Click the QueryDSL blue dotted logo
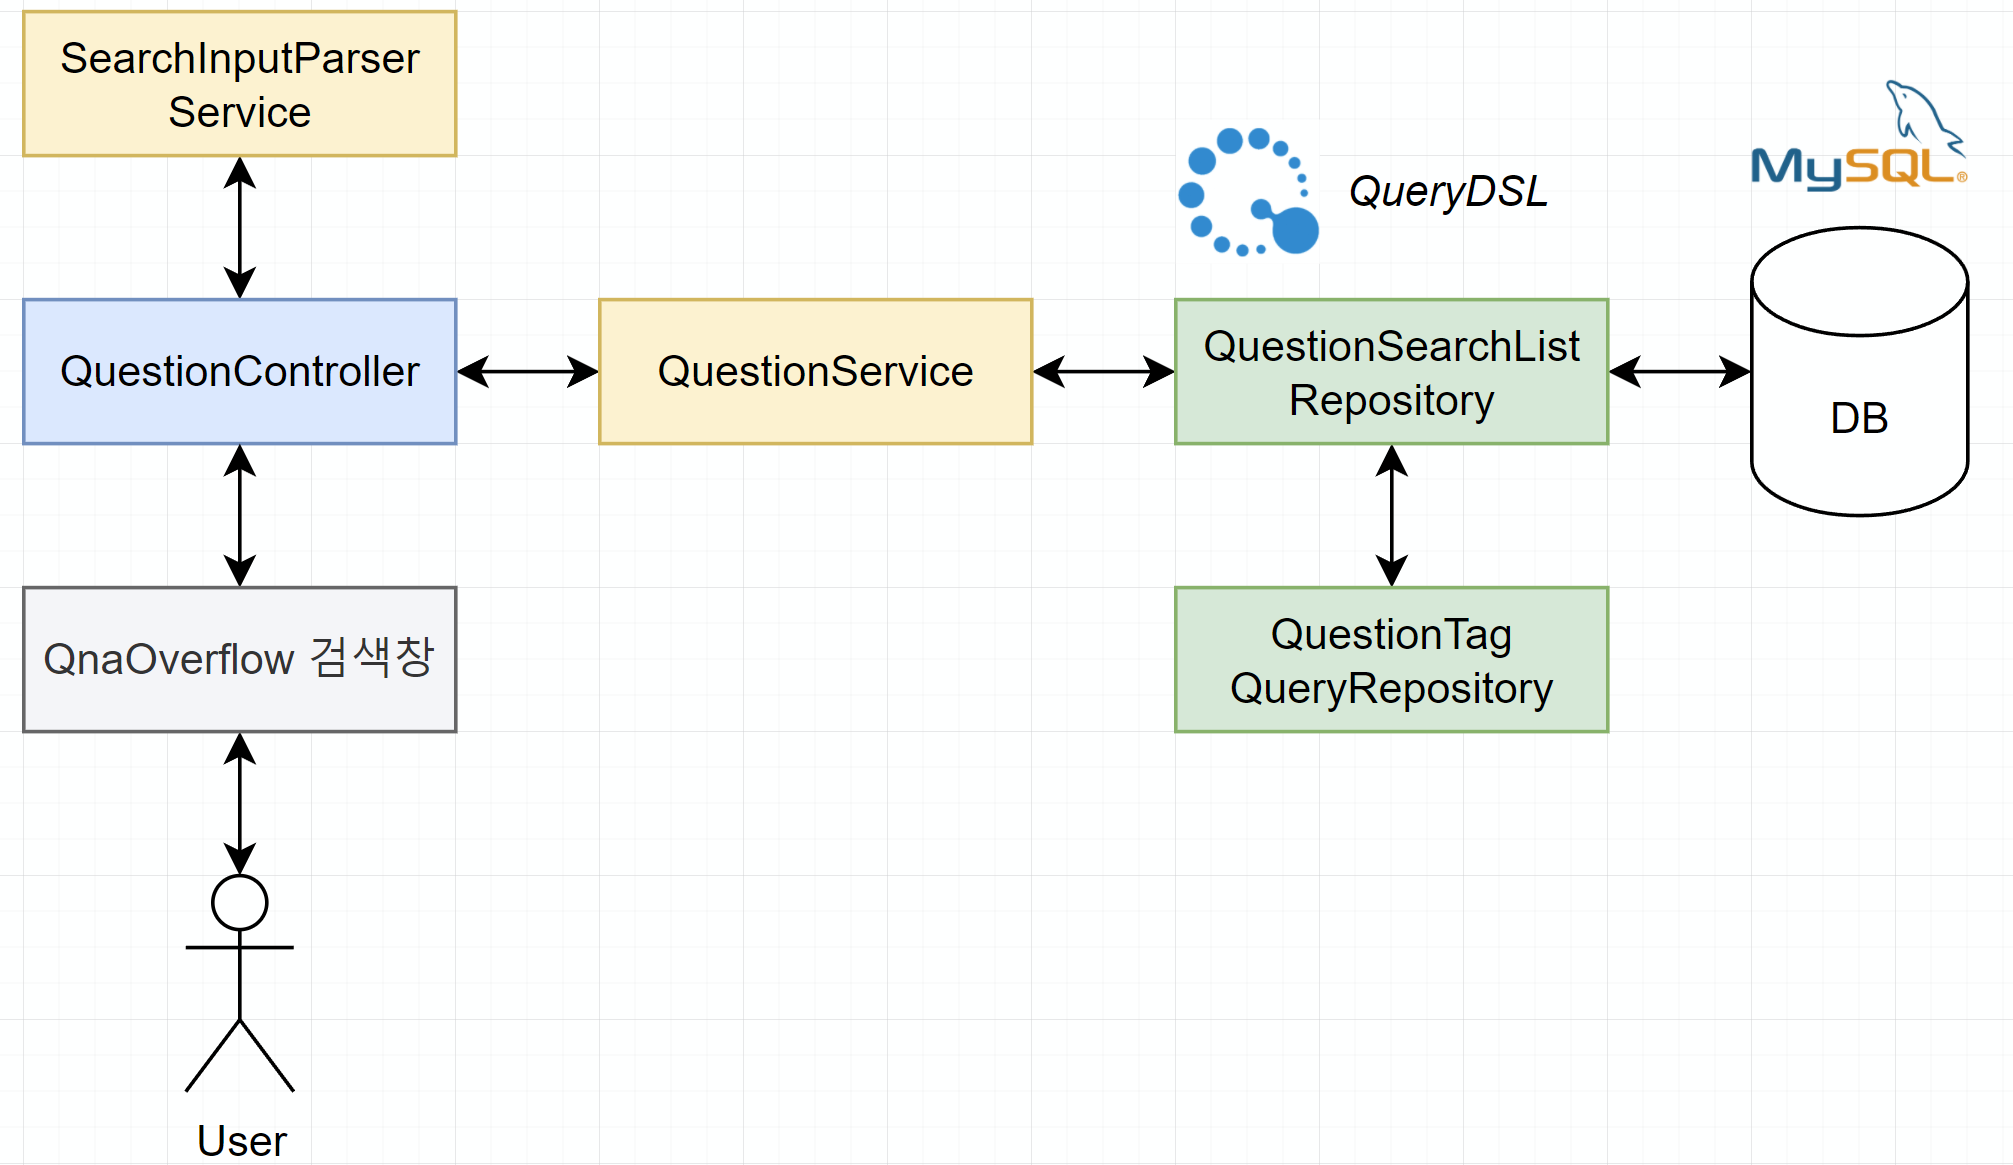Viewport: 2013px width, 1165px height. [1247, 192]
